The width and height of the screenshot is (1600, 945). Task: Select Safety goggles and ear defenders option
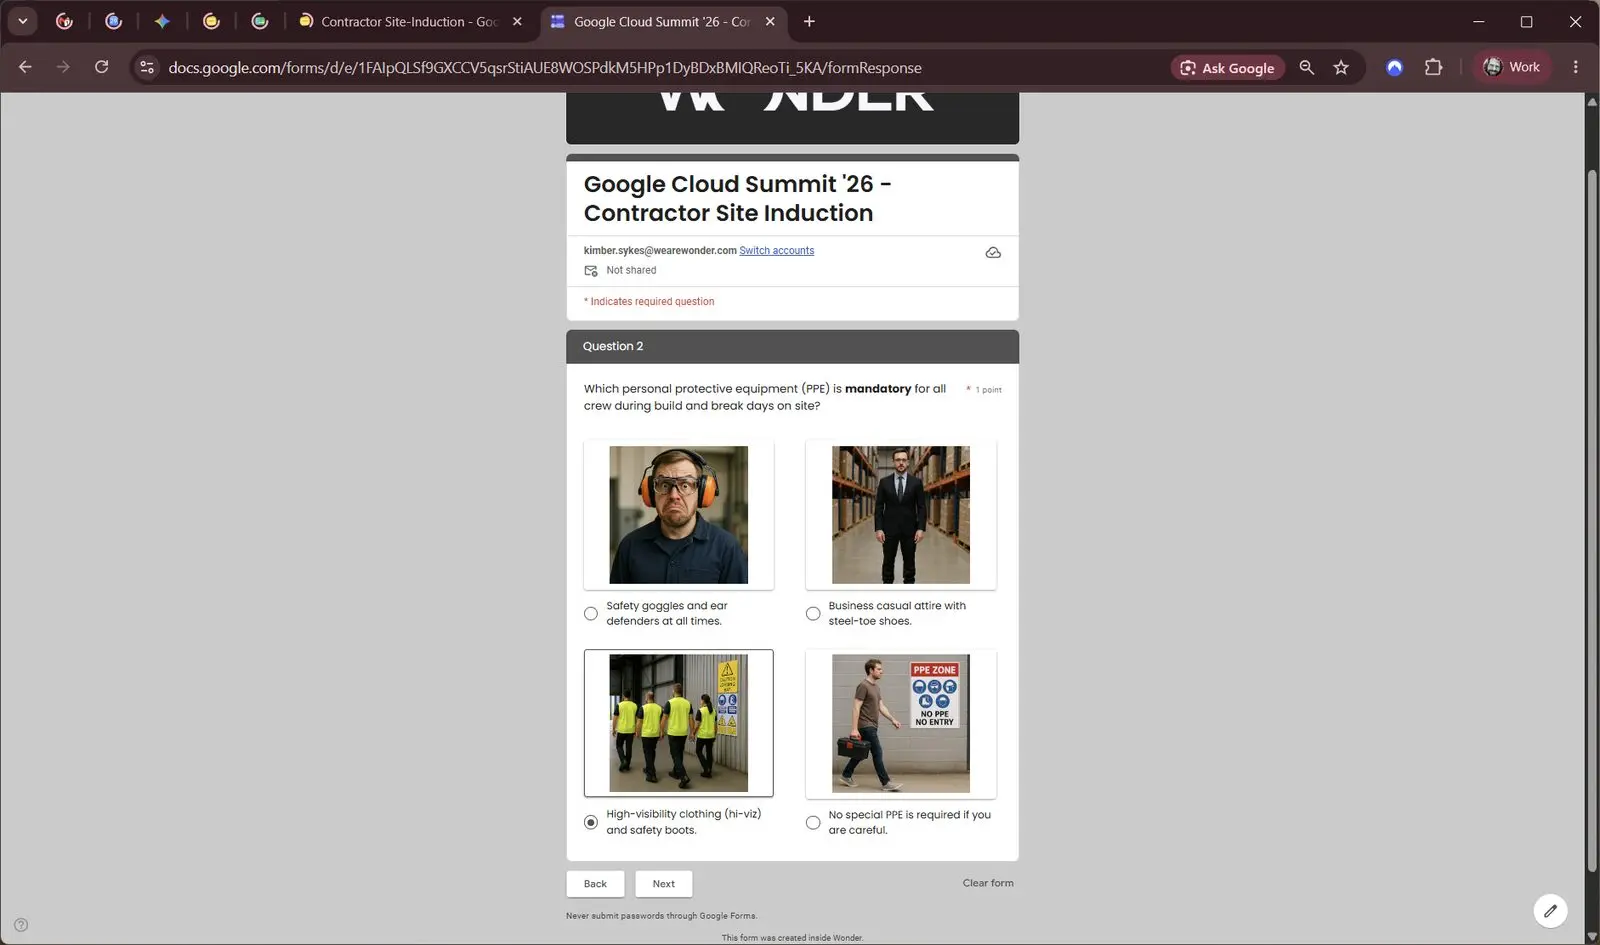point(591,614)
